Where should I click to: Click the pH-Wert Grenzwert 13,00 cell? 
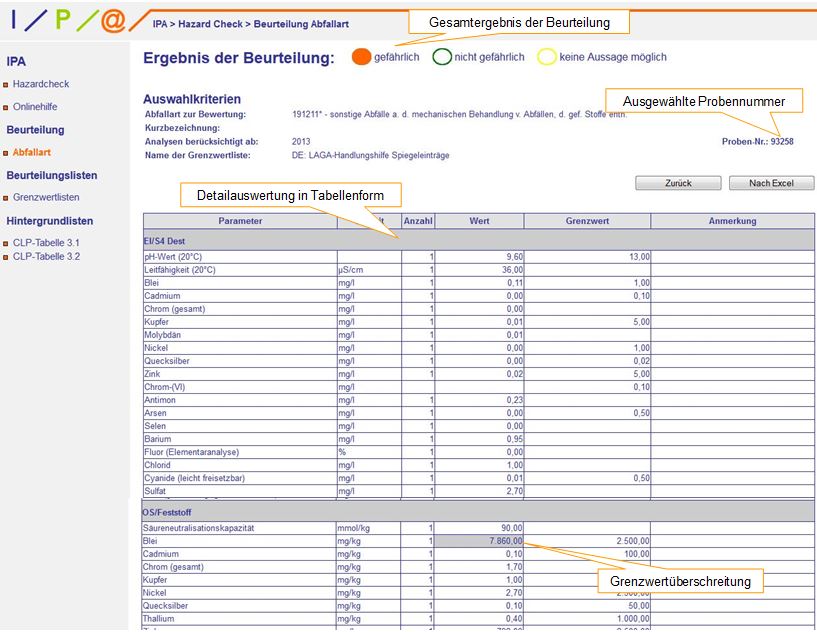(587, 257)
